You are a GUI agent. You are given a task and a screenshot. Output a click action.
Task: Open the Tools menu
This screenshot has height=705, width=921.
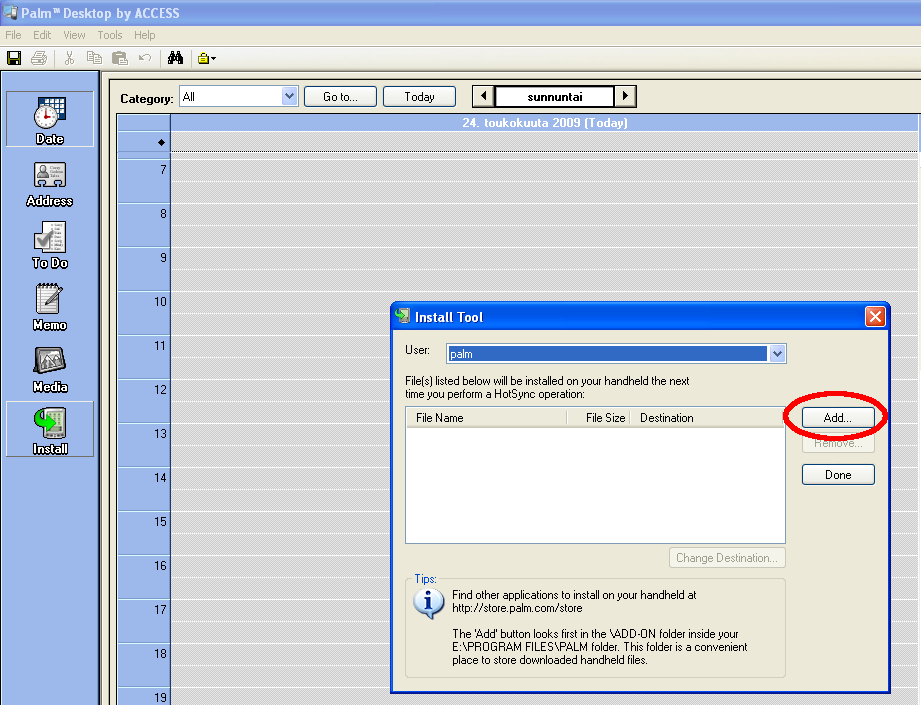pyautogui.click(x=110, y=35)
